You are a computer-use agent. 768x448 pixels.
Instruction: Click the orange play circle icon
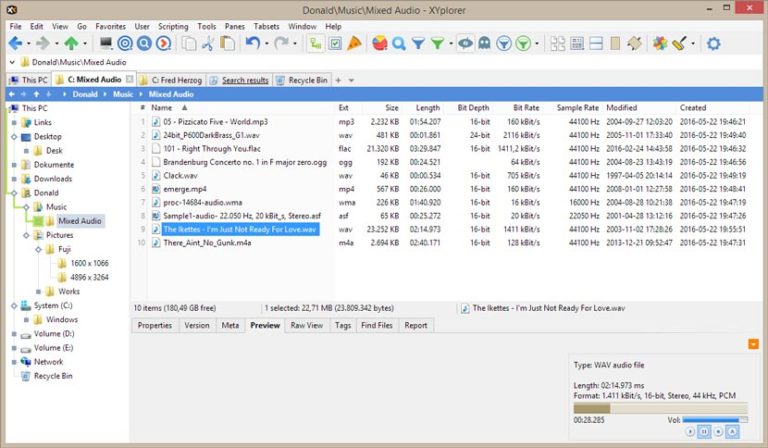tap(163, 44)
